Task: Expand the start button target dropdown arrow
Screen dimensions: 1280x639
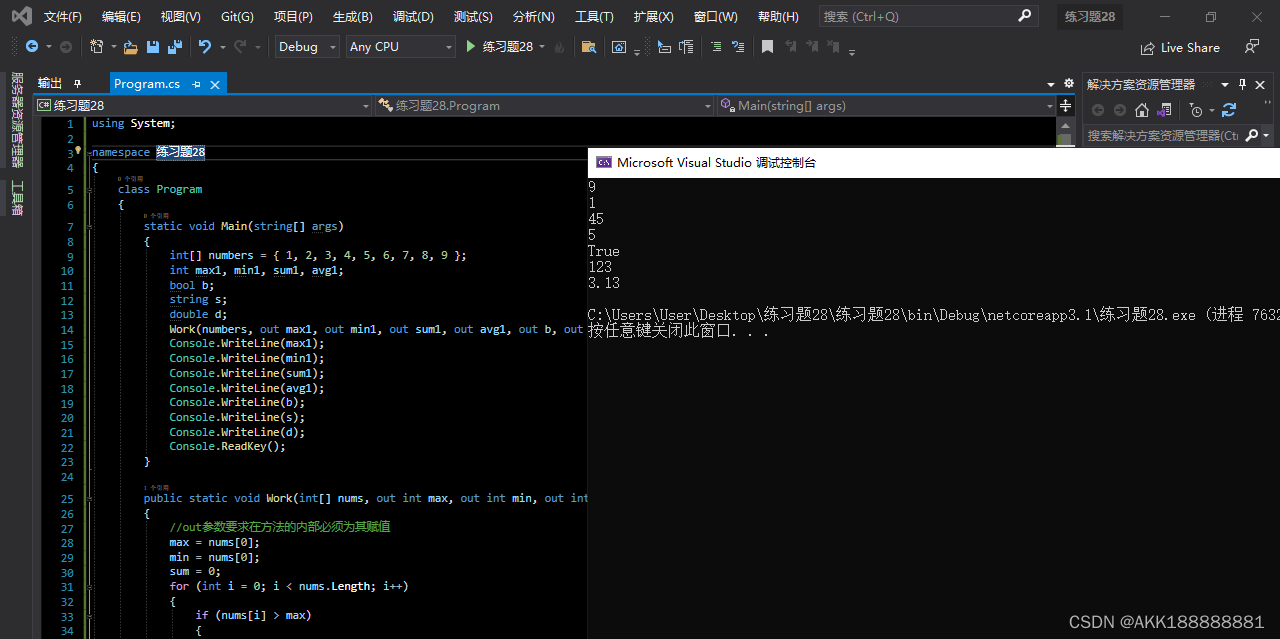Action: 542,47
